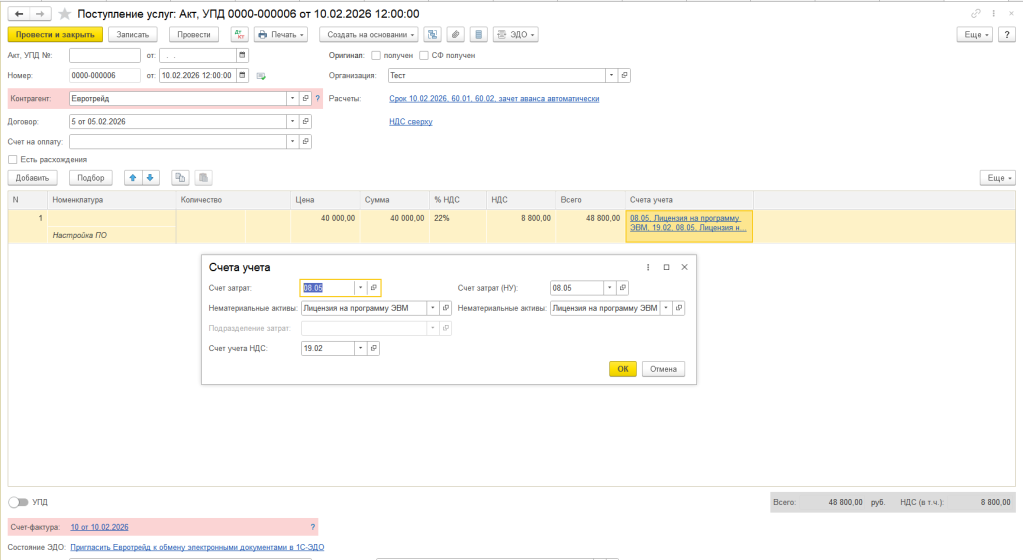
Task: Maximize the Счета учета dialog
Action: click(x=666, y=267)
